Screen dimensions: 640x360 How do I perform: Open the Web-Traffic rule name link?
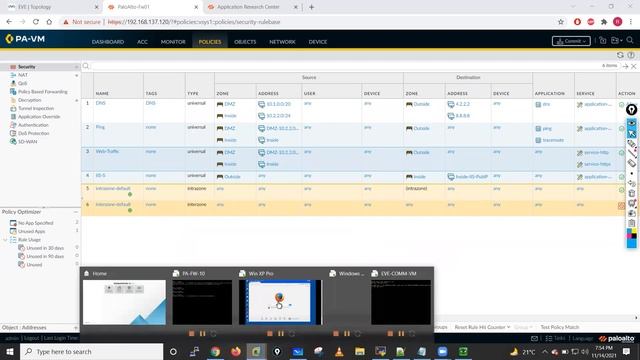coord(107,151)
